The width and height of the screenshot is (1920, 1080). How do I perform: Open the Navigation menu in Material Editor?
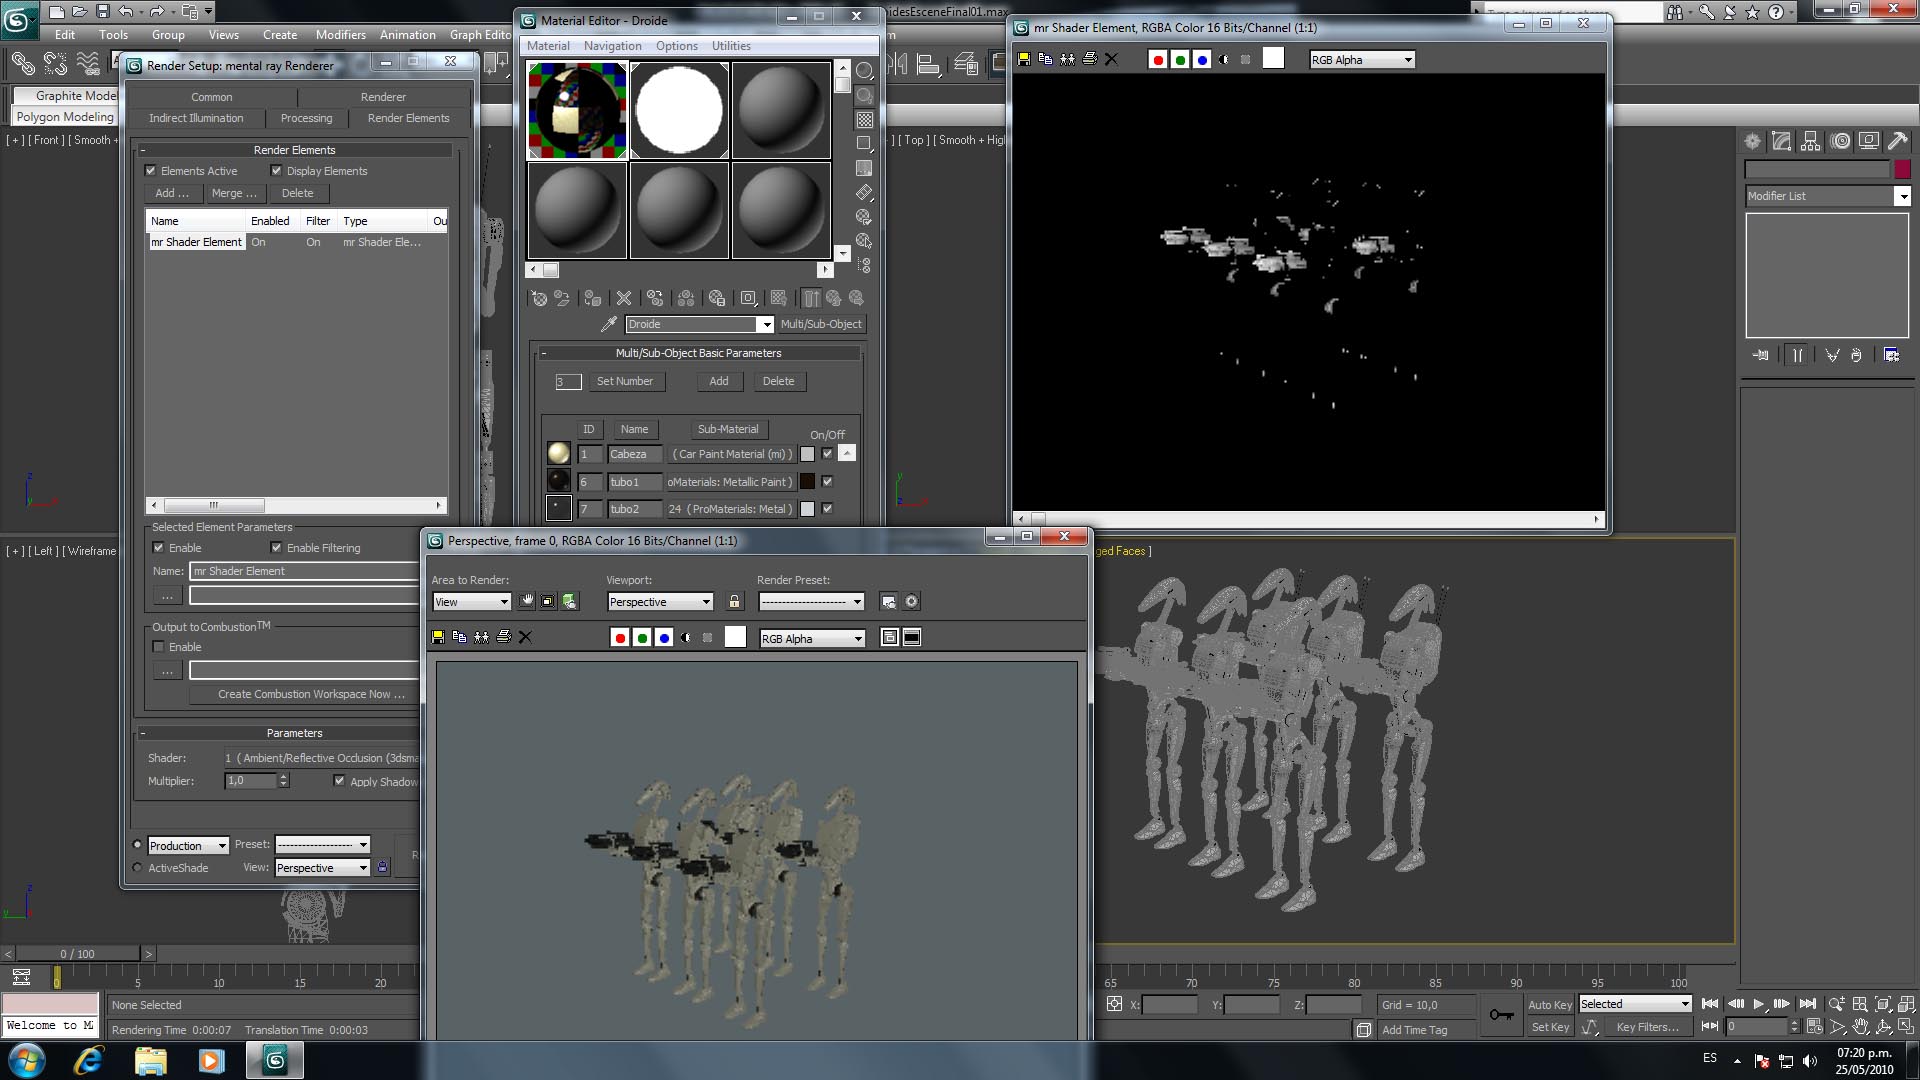(612, 46)
